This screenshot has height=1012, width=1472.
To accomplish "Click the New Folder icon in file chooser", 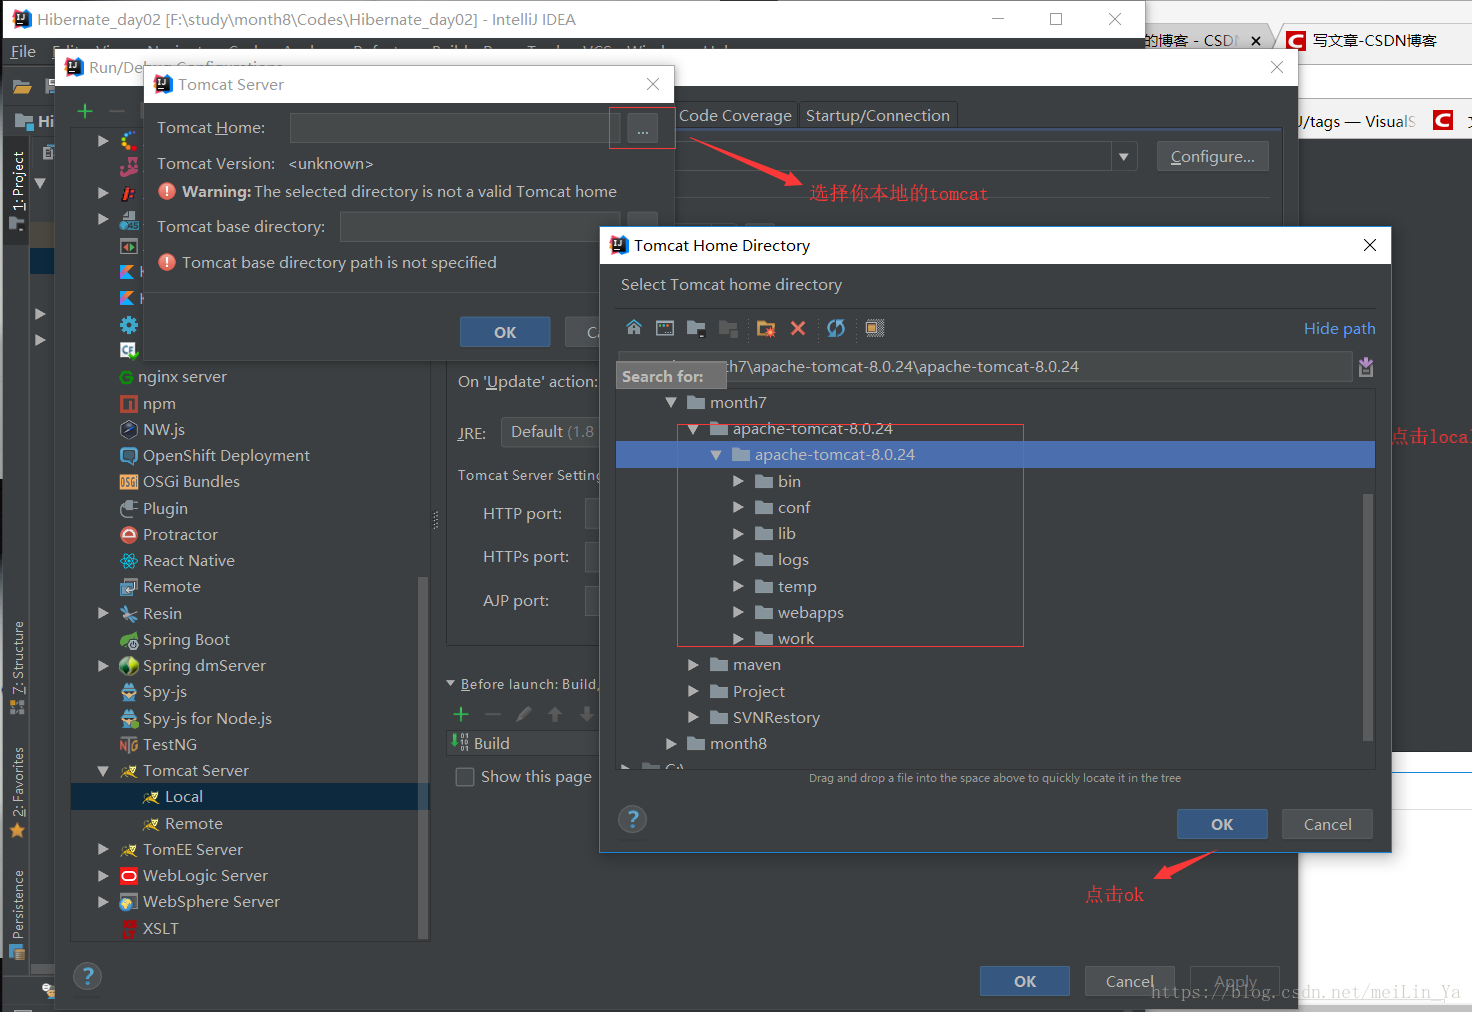I will coord(766,328).
